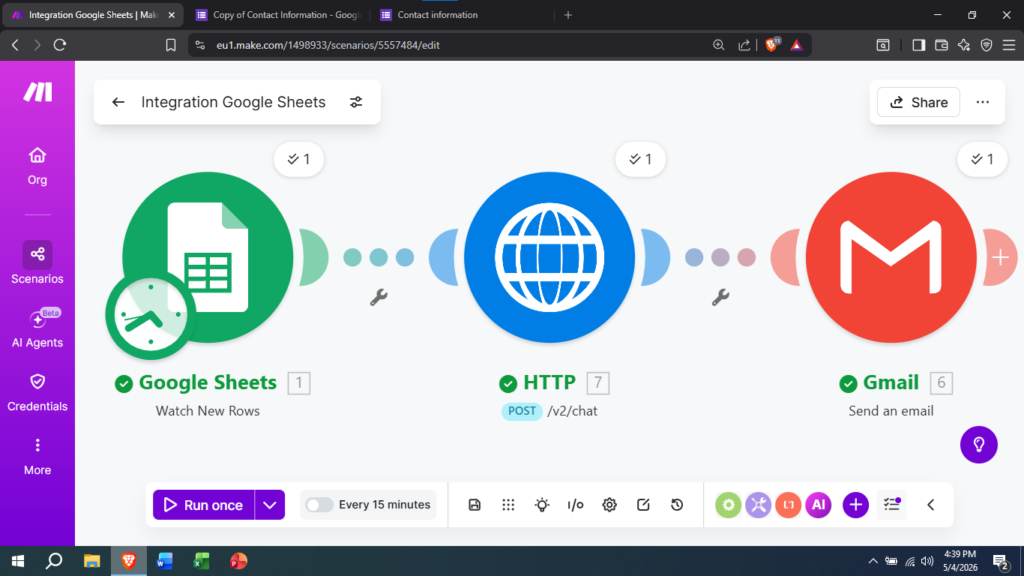The image size is (1024, 576).
Task: Open File Explorer from taskbar
Action: pyautogui.click(x=91, y=561)
